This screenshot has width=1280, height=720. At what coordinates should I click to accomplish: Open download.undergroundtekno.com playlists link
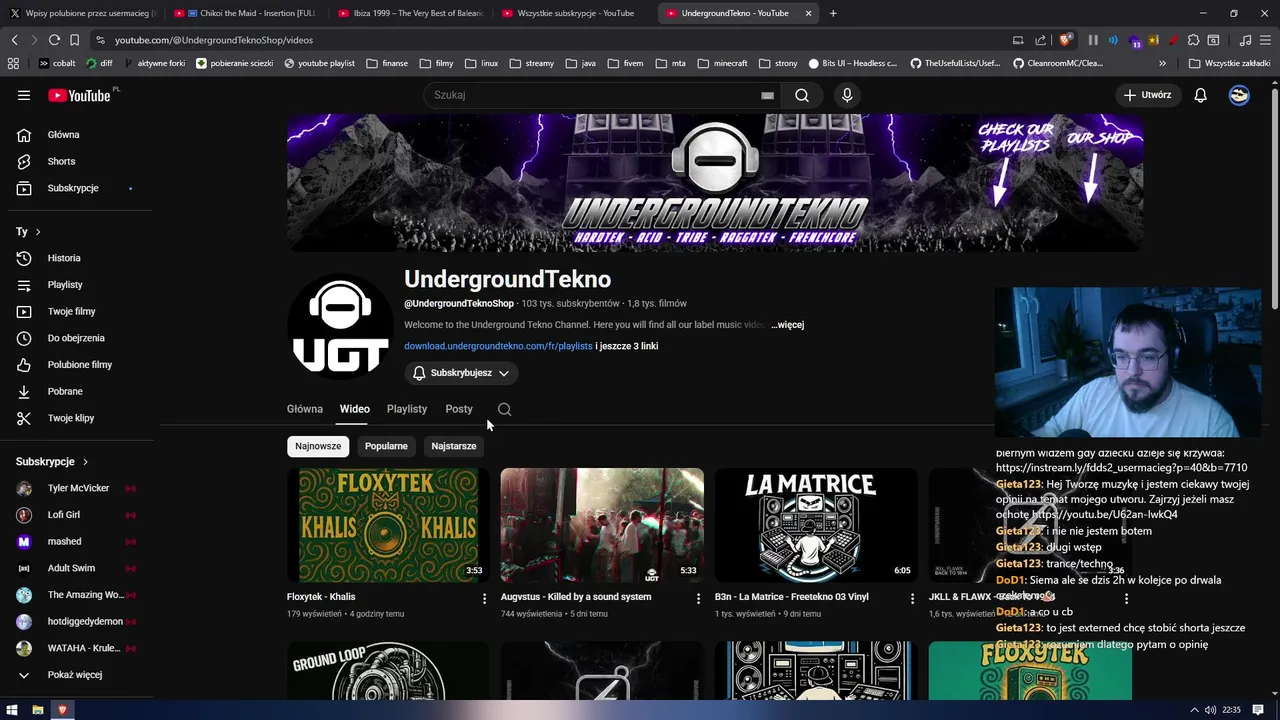coord(498,346)
